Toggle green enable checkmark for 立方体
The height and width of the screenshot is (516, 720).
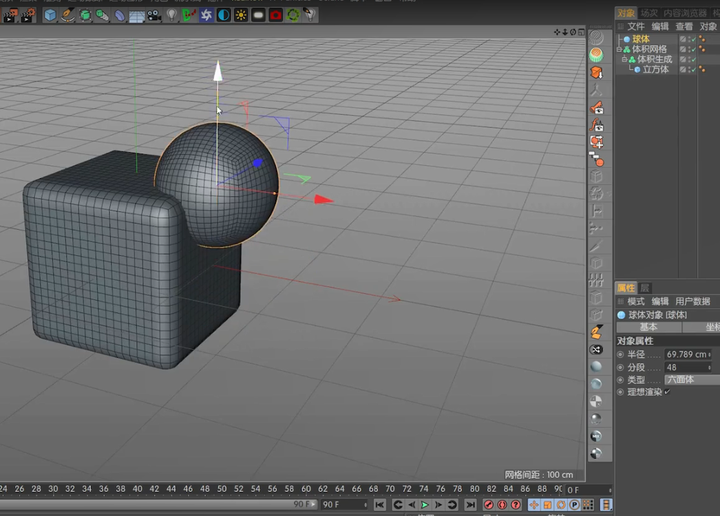(693, 69)
